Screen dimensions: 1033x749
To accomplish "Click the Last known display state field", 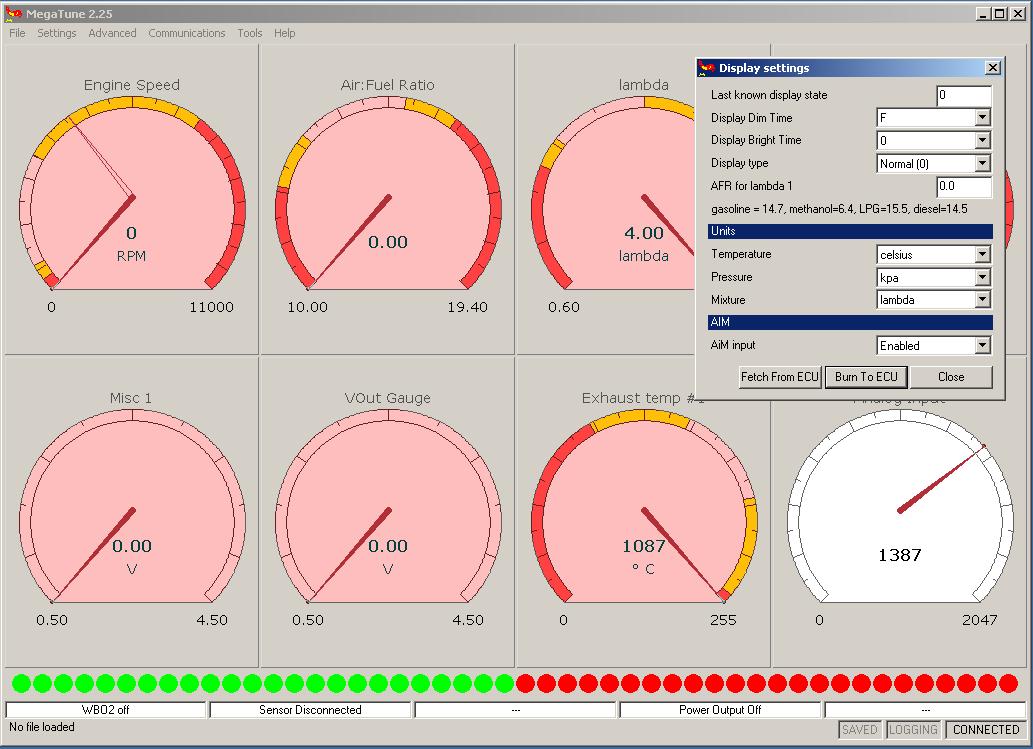I will point(964,96).
